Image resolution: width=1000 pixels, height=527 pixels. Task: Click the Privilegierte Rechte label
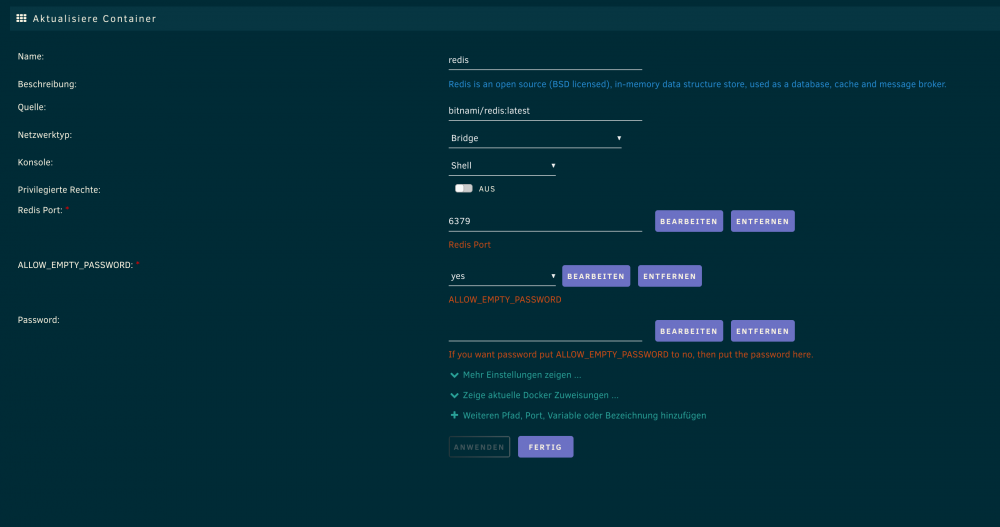point(59,190)
